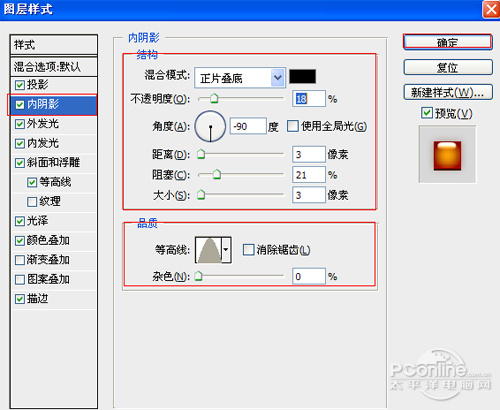Click the 大小 slider handle
The height and width of the screenshot is (410, 500).
201,195
